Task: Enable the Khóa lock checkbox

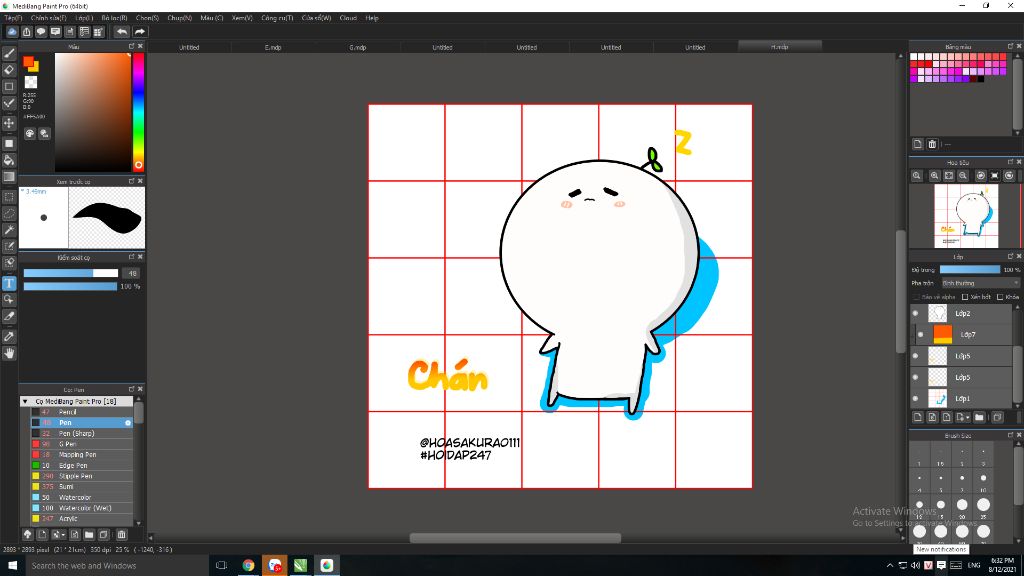Action: (x=999, y=297)
